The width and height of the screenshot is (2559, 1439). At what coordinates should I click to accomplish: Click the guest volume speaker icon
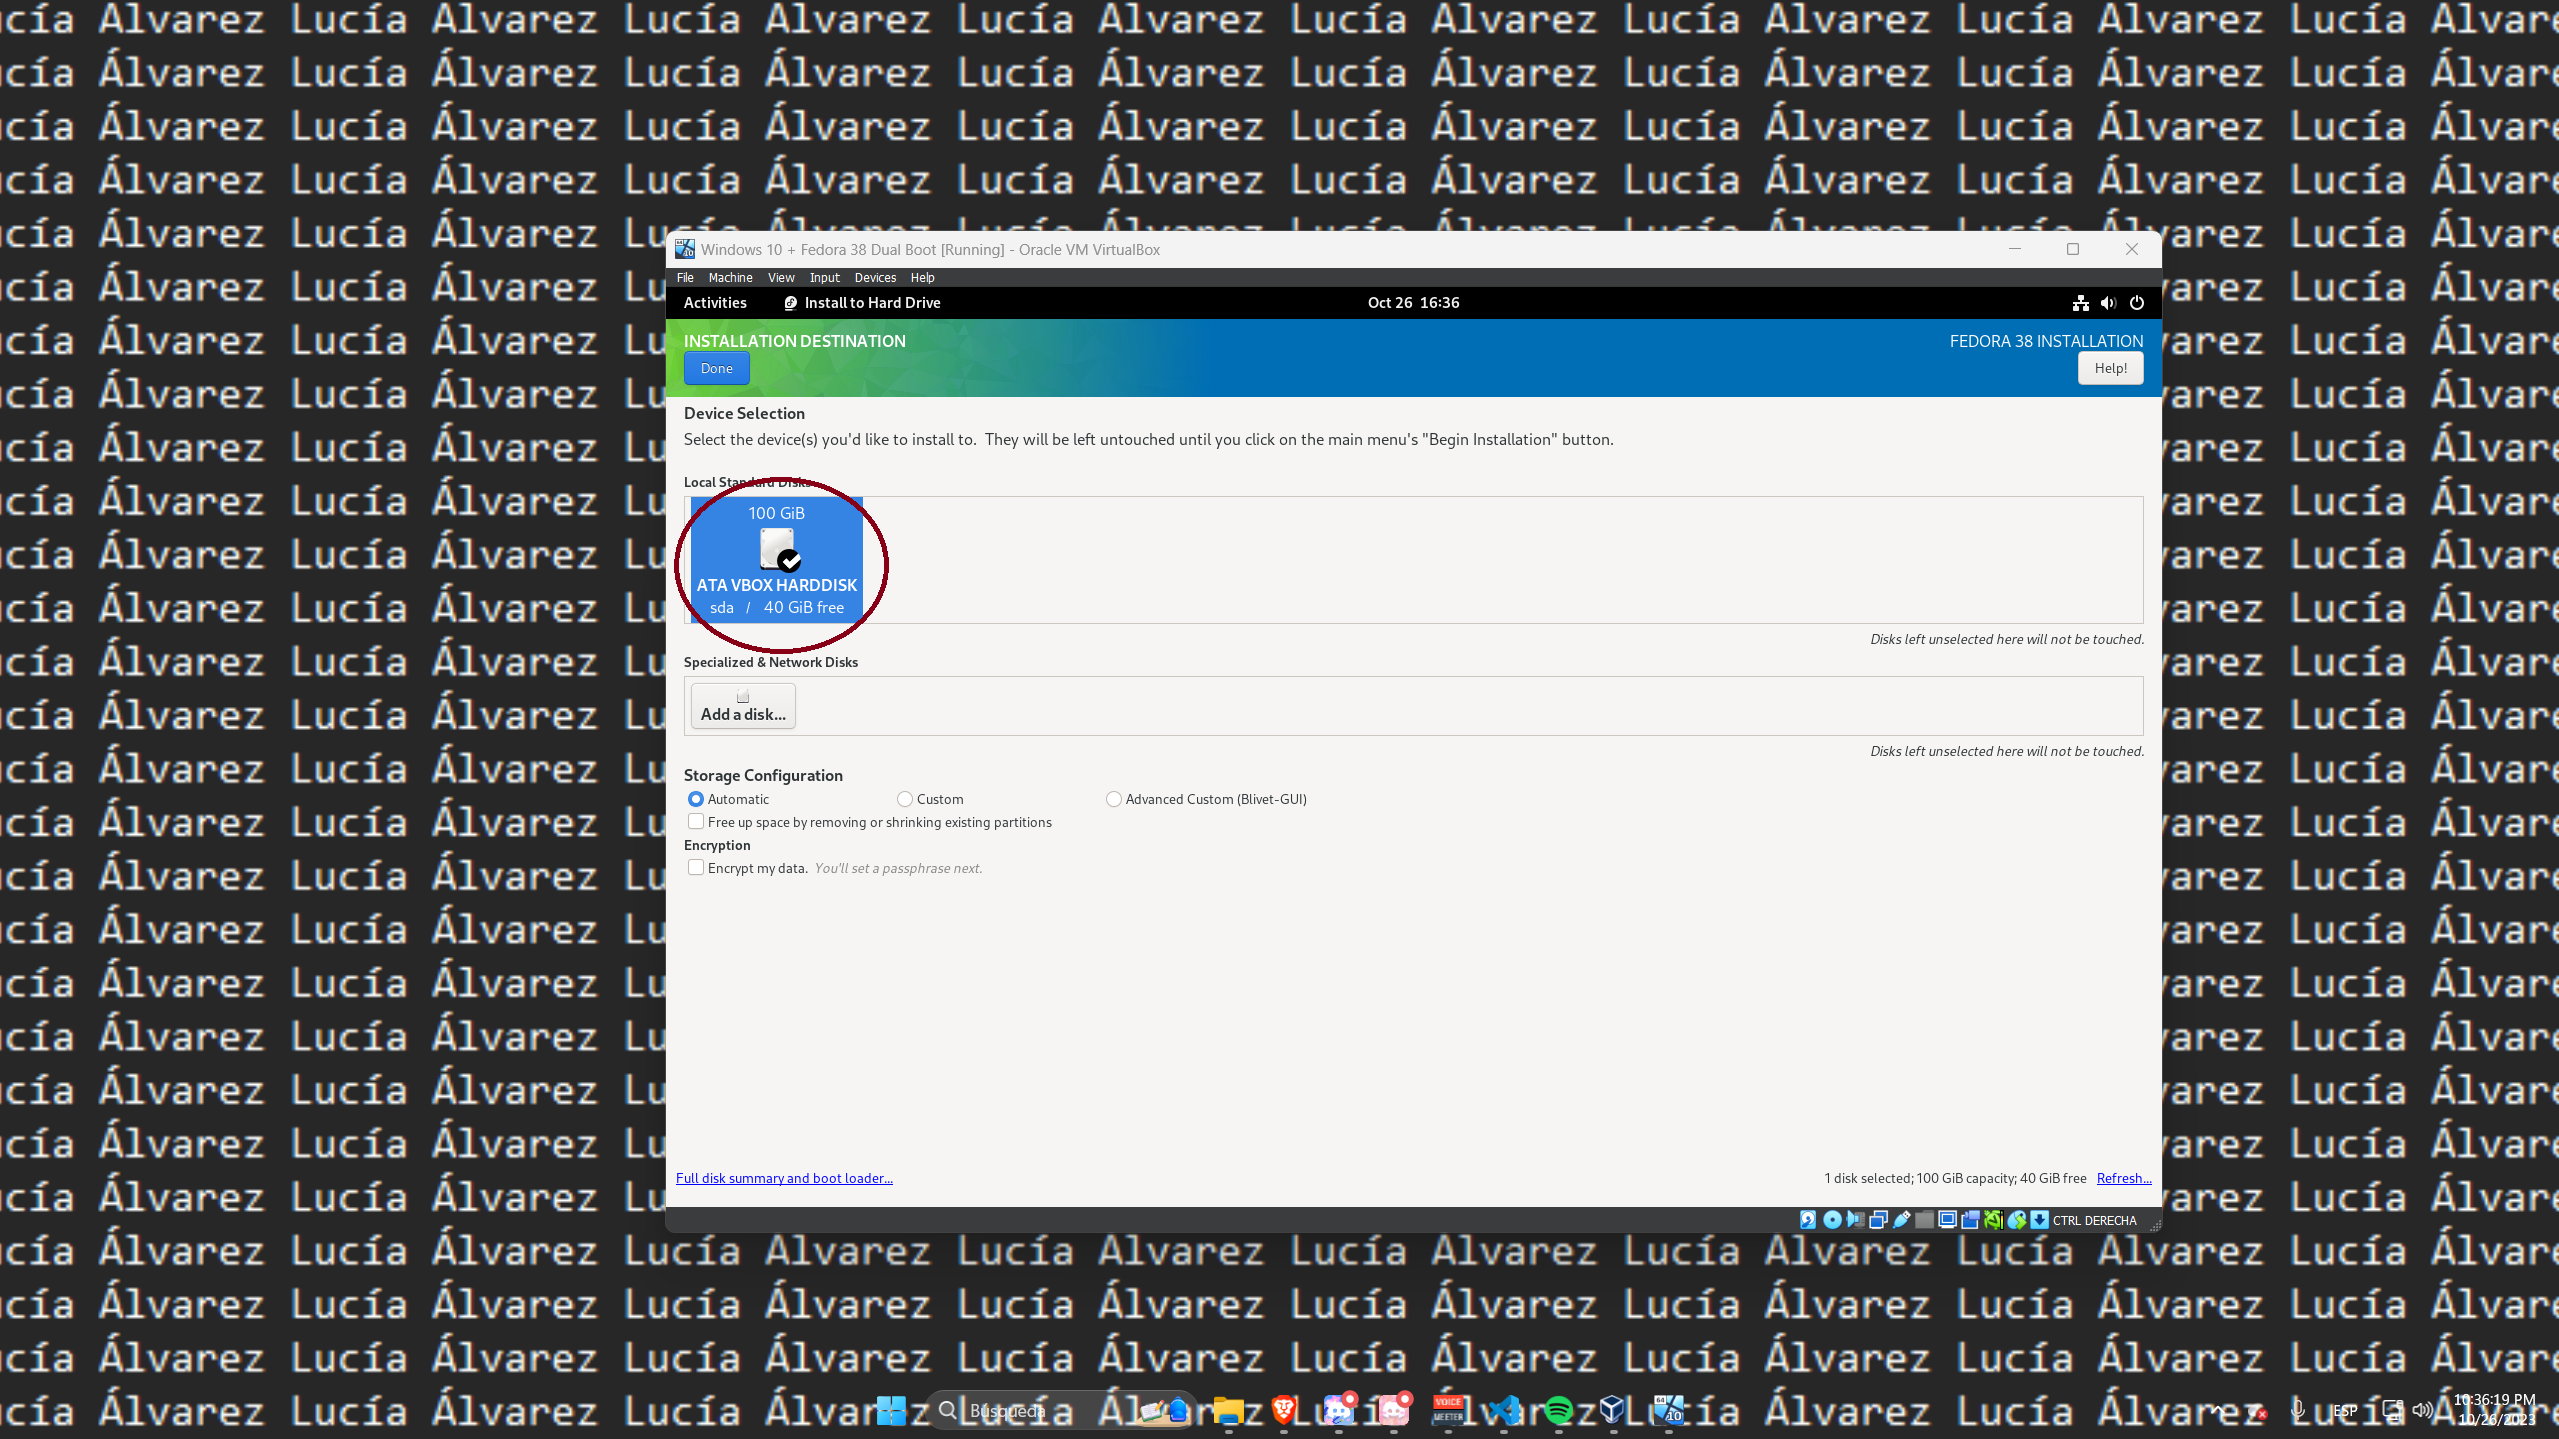[2108, 303]
